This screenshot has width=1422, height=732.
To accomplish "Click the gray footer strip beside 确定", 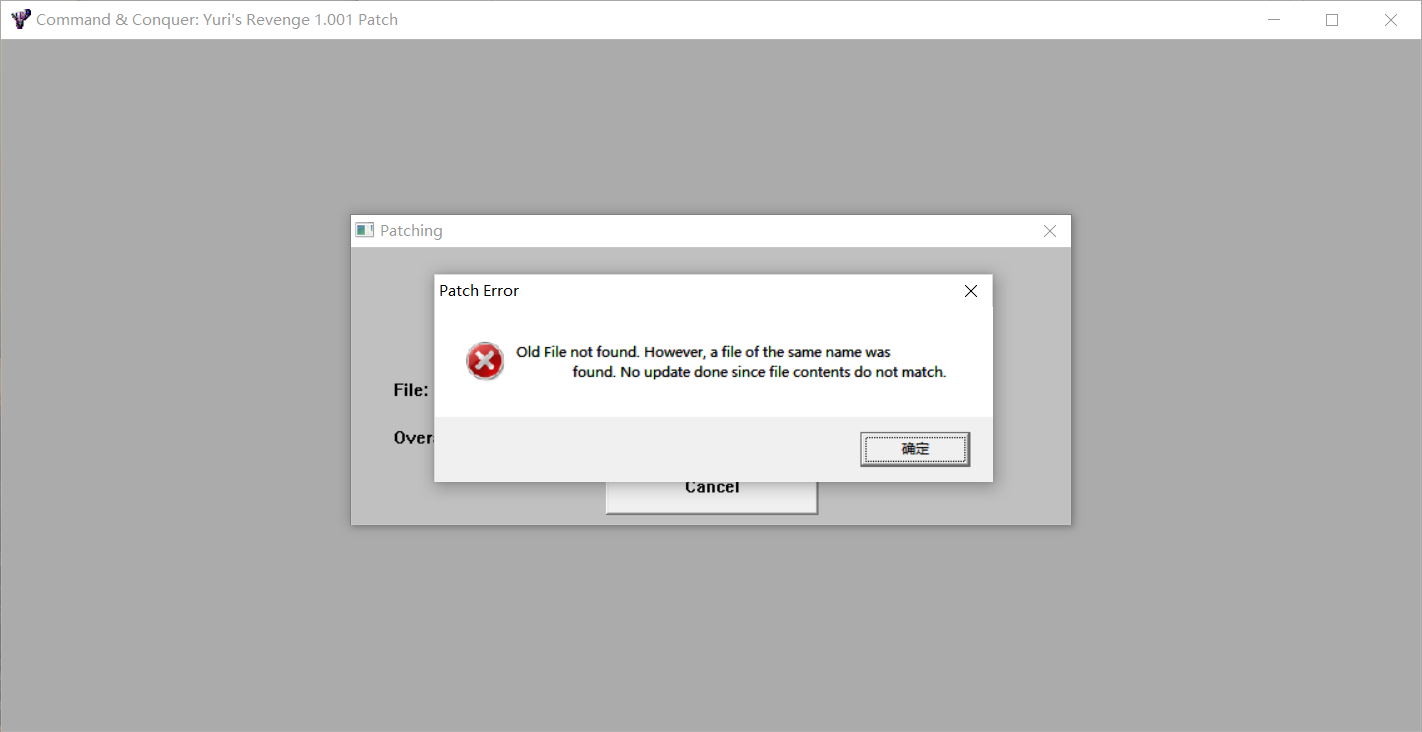I will pyautogui.click(x=647, y=449).
